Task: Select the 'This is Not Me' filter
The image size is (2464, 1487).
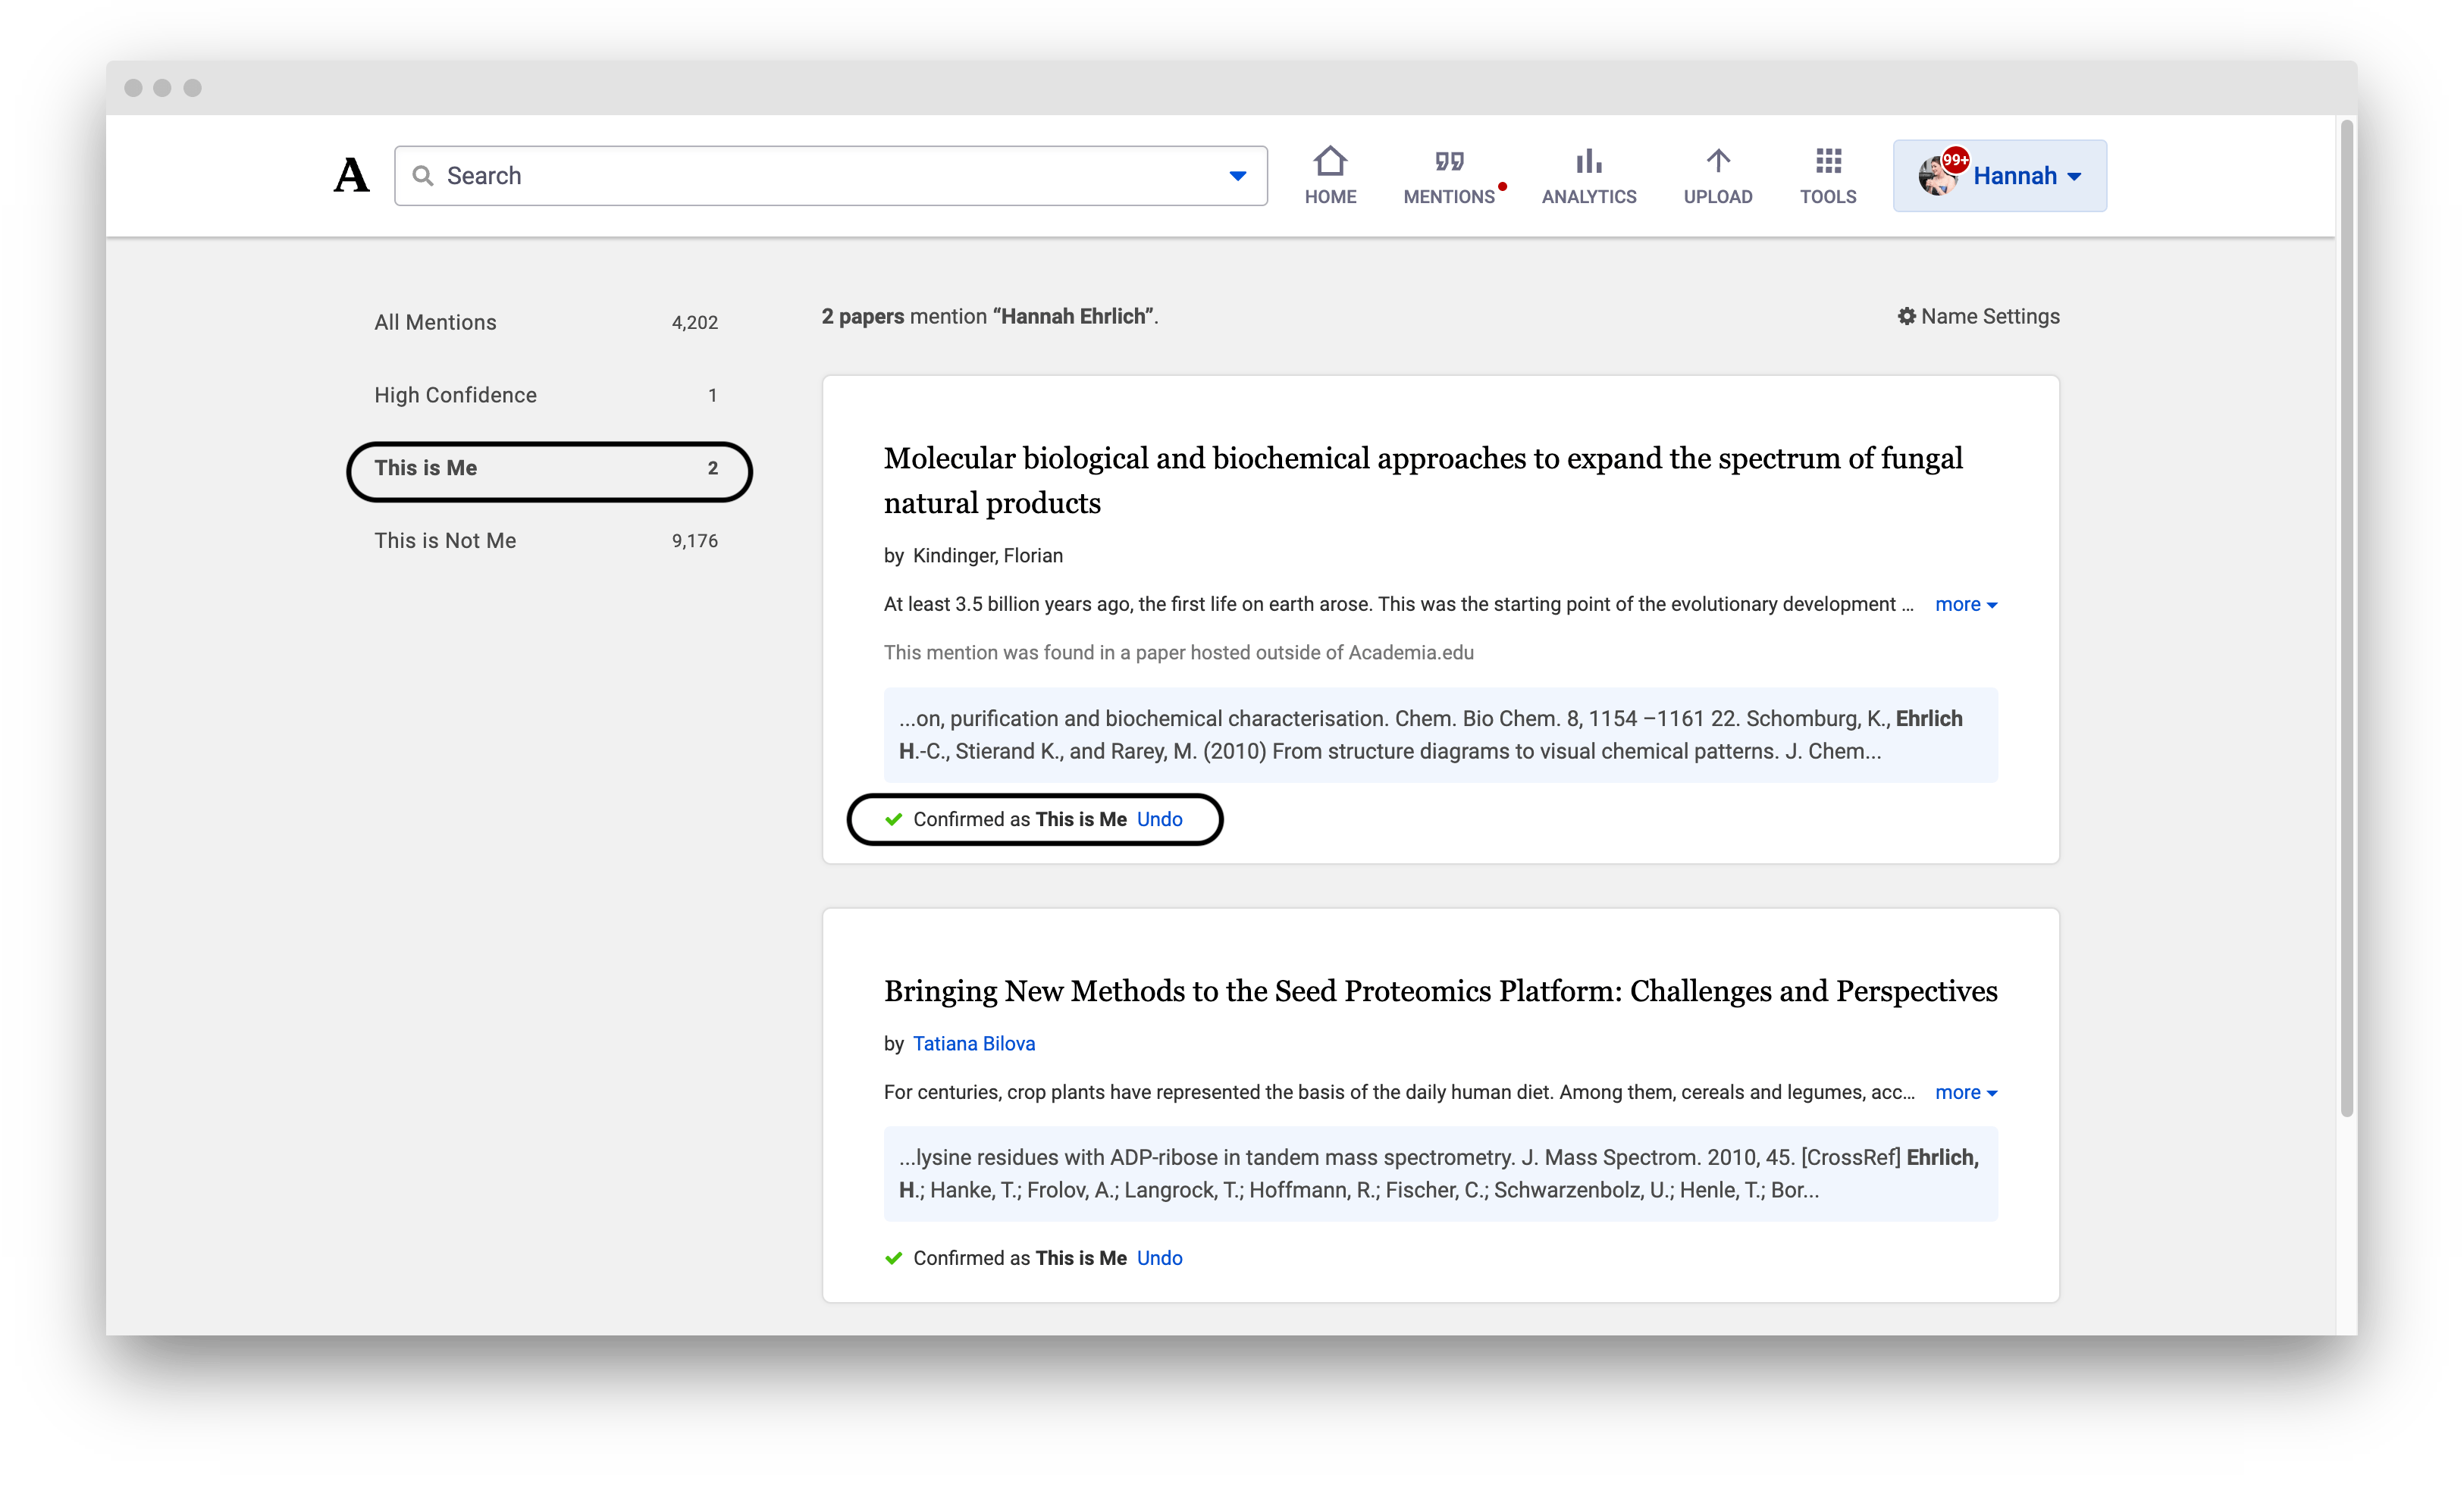Action: (446, 540)
